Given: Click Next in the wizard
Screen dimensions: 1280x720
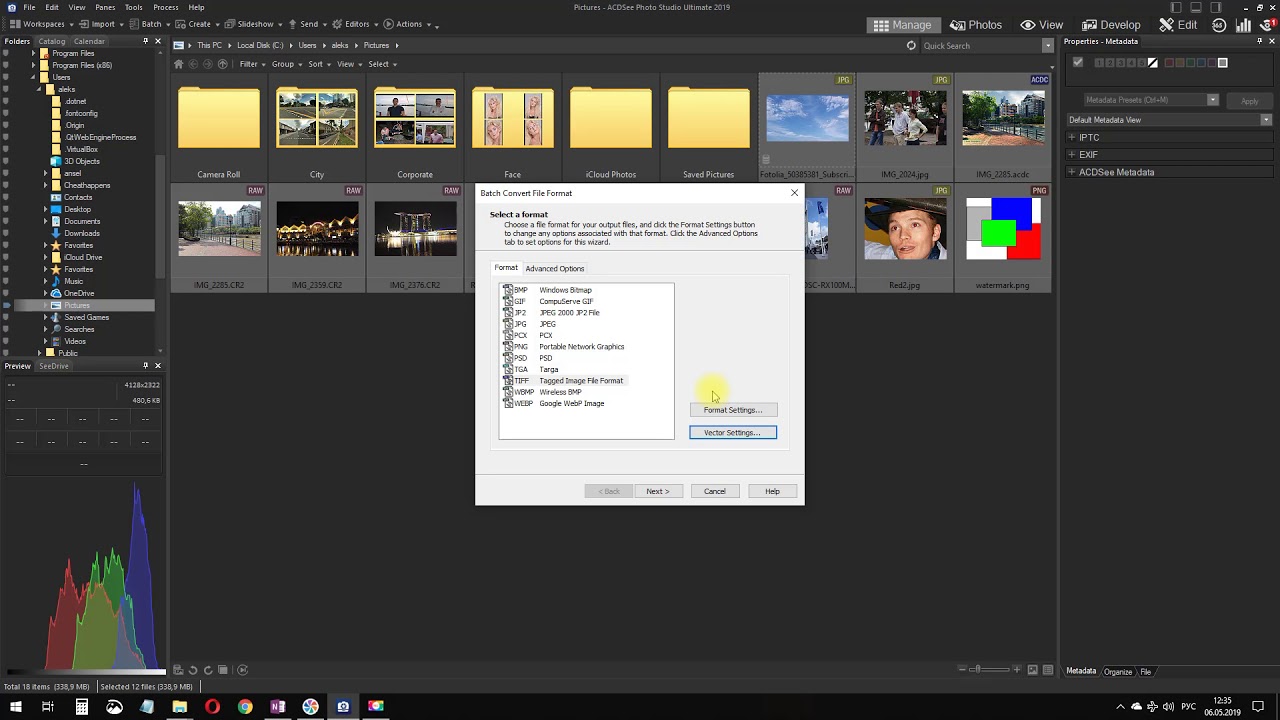Looking at the screenshot, I should click(657, 491).
